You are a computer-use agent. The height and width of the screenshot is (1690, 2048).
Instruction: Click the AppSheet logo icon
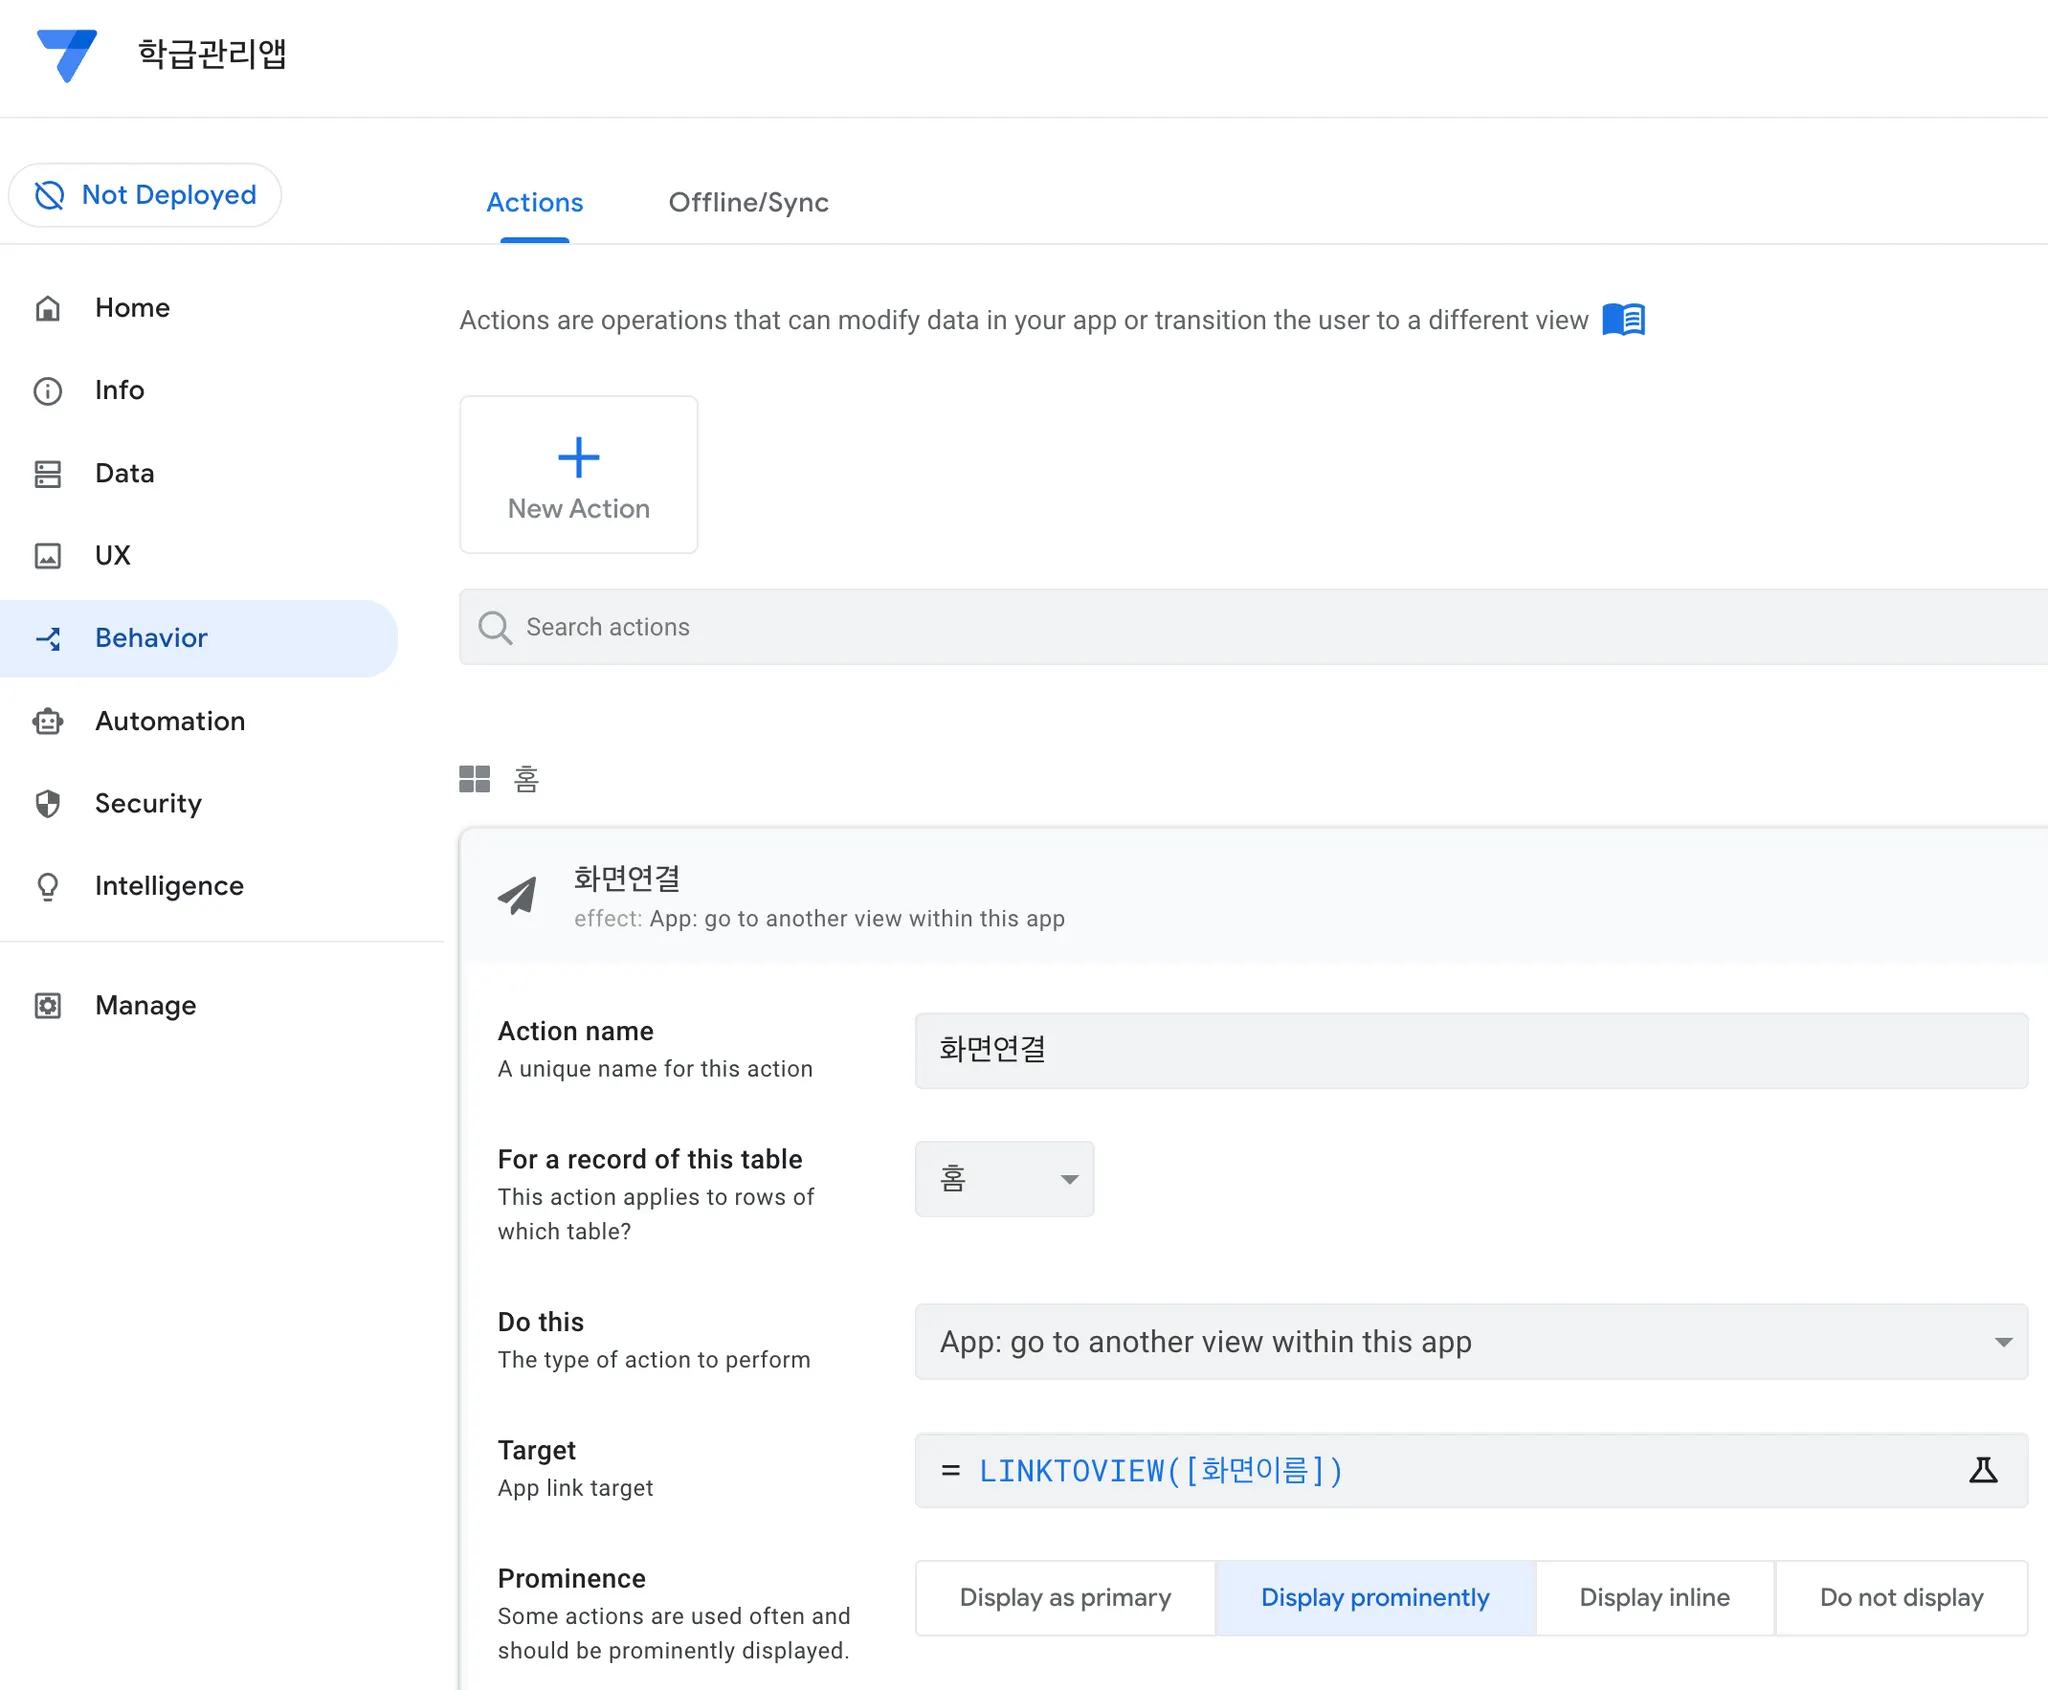click(66, 54)
